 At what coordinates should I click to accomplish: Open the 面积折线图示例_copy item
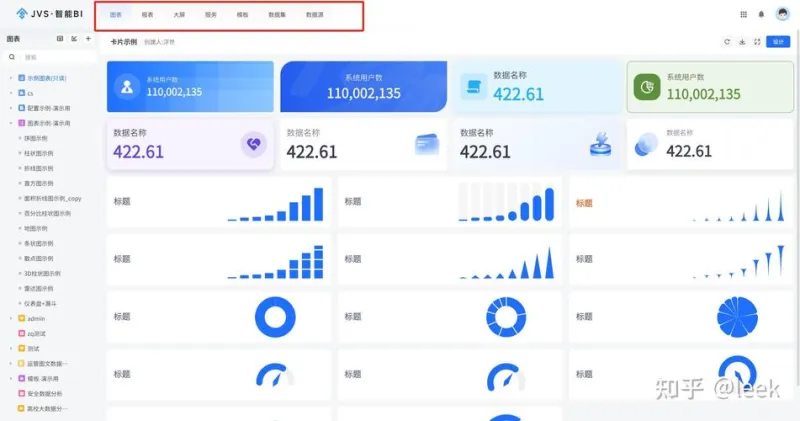coord(53,199)
